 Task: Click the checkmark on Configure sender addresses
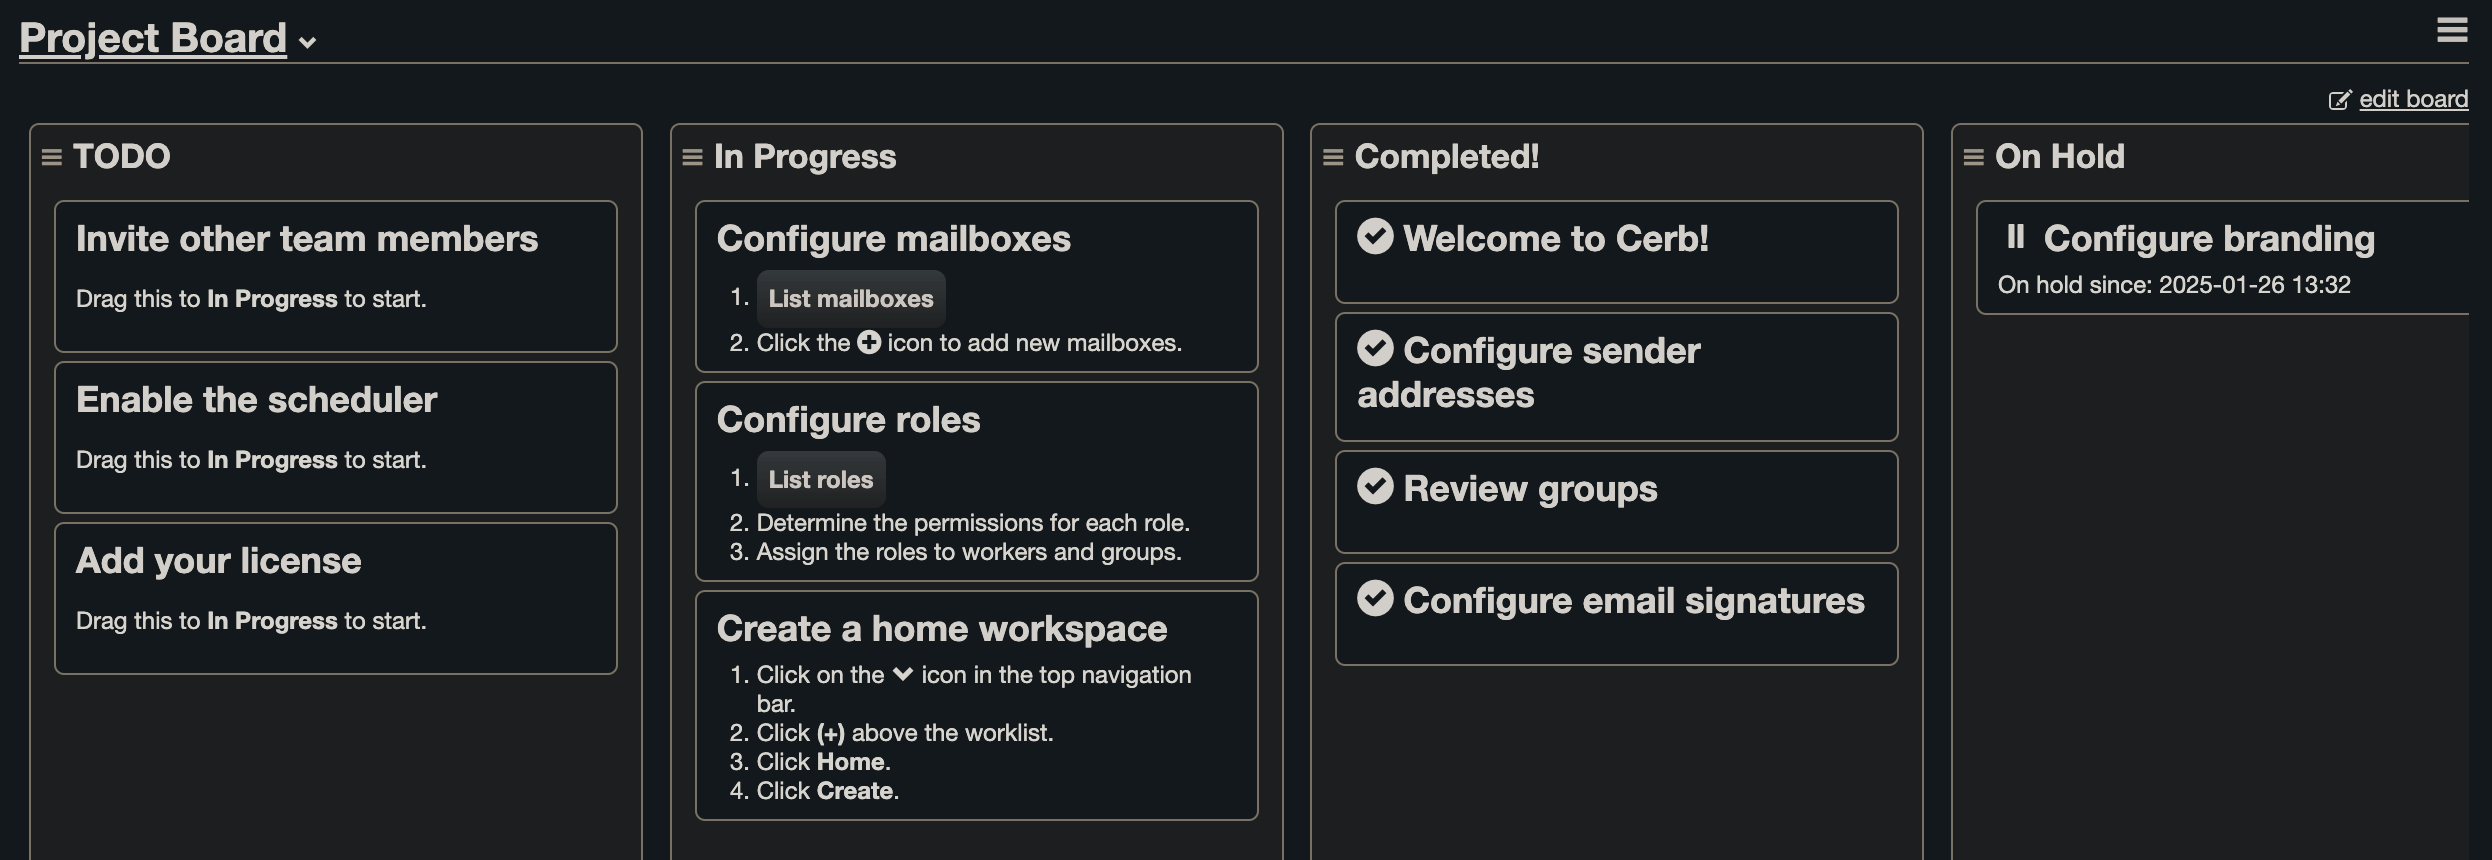[x=1375, y=348]
